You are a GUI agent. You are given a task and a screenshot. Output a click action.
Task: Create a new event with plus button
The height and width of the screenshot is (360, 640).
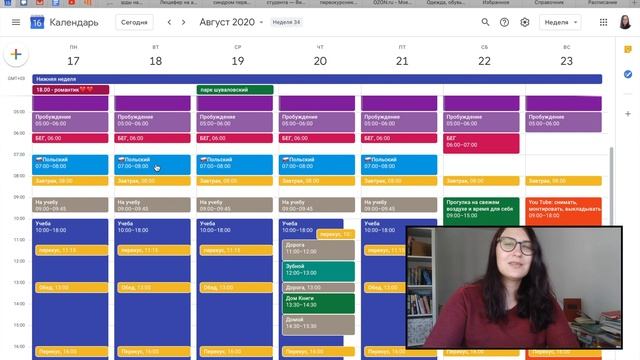coord(16,54)
